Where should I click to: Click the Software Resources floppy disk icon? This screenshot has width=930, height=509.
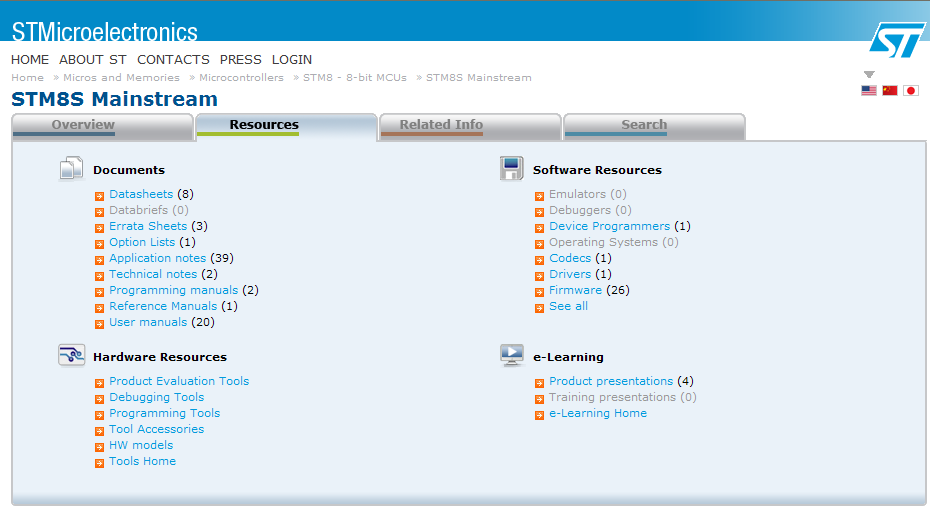point(511,168)
